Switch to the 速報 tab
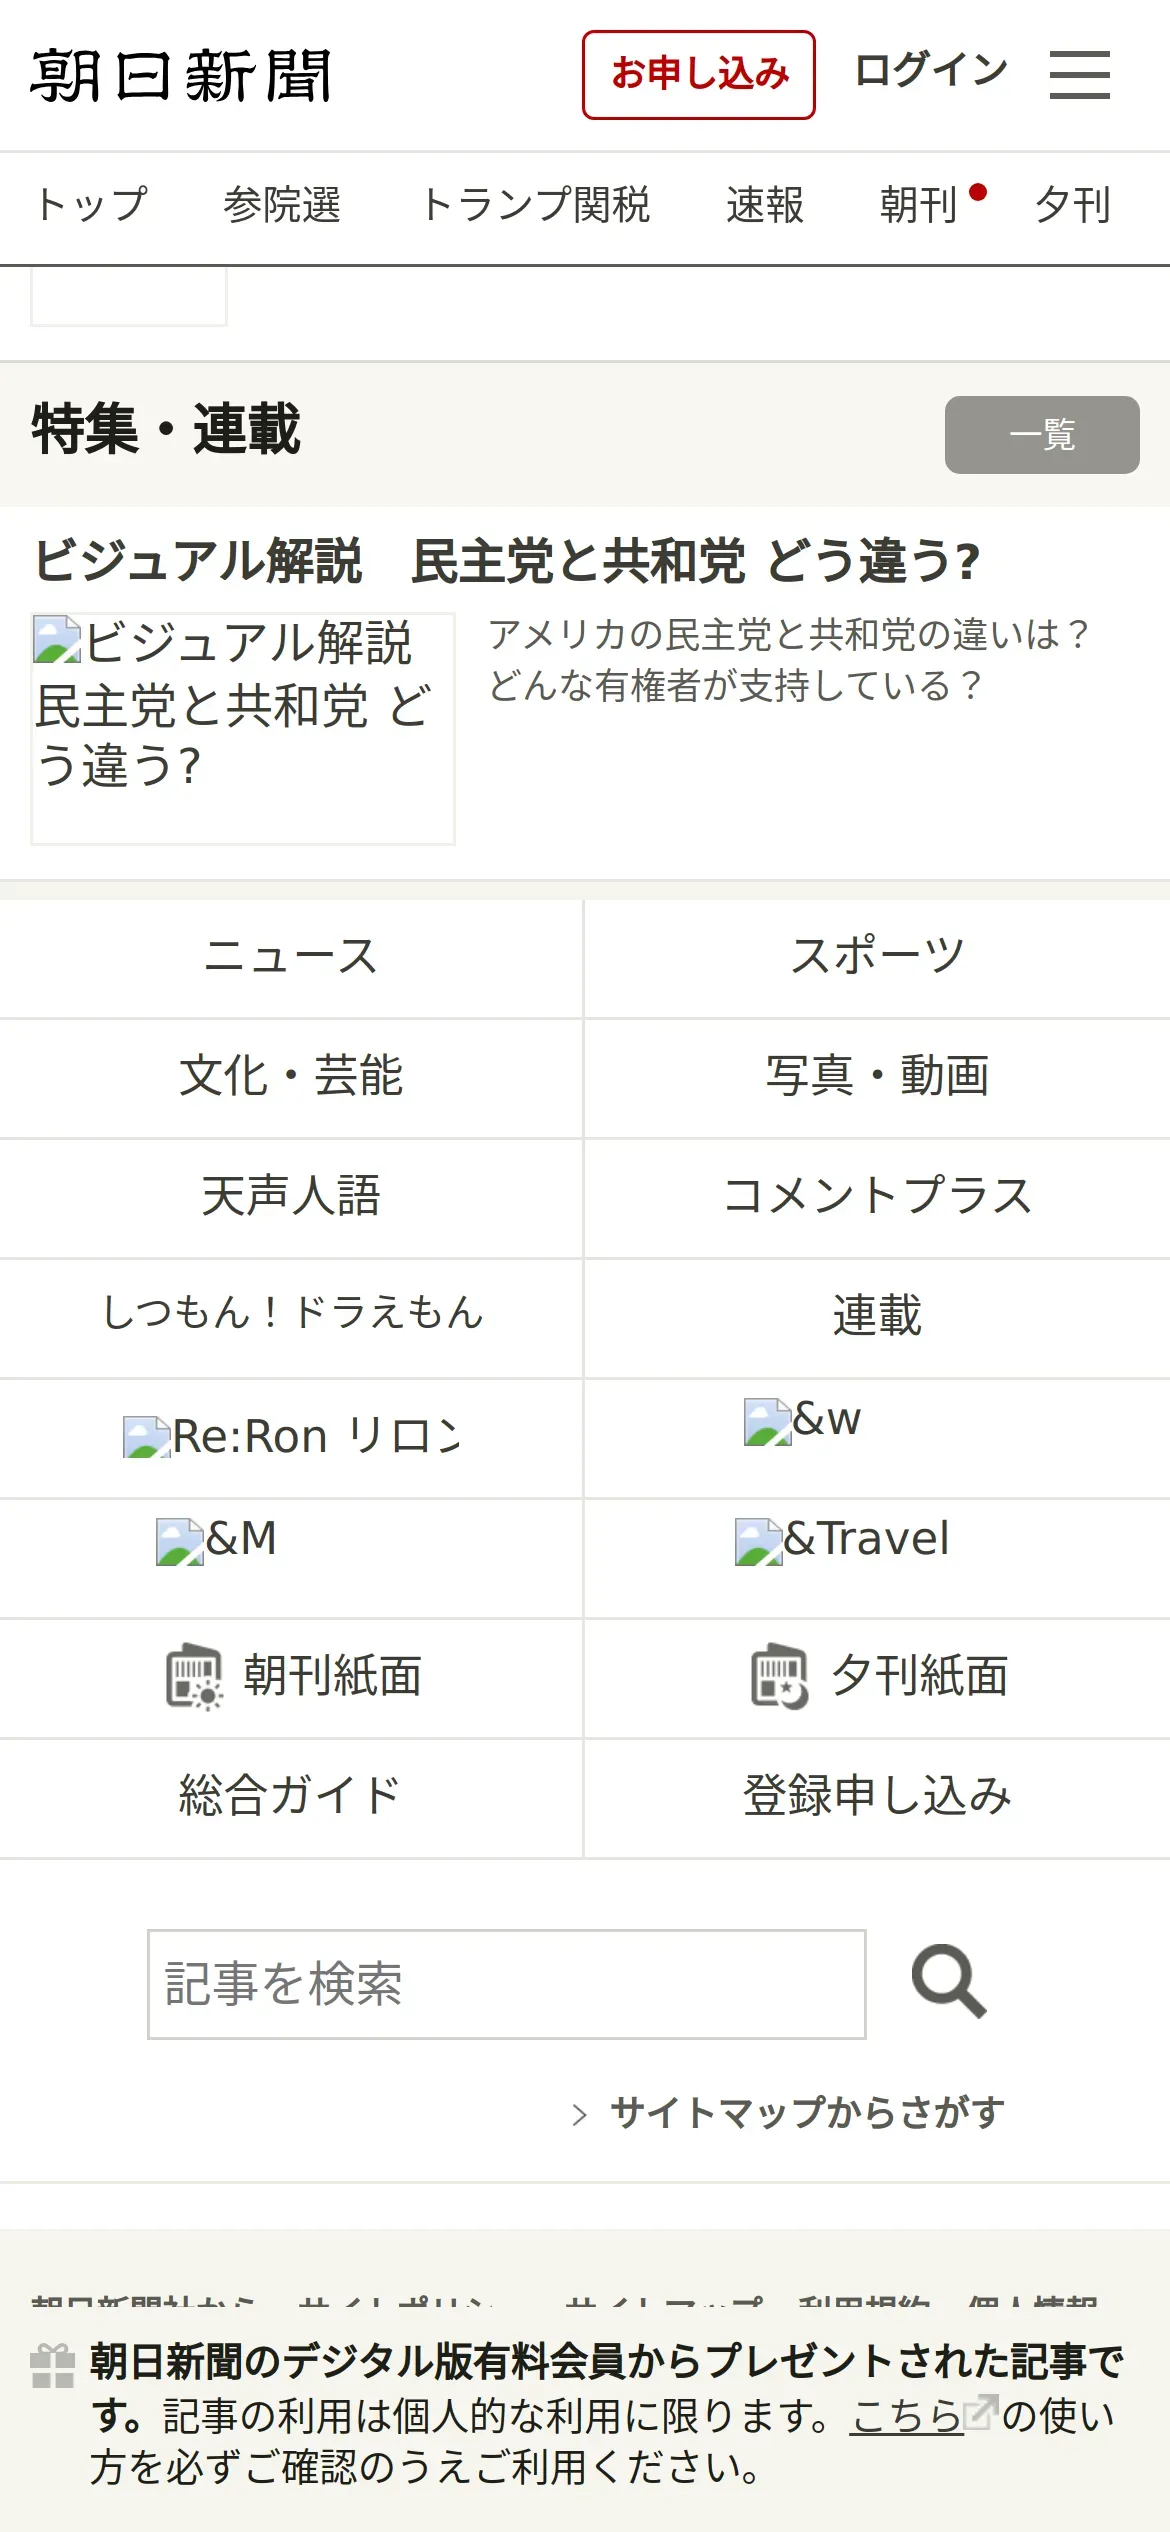The width and height of the screenshot is (1170, 2532). (x=765, y=205)
